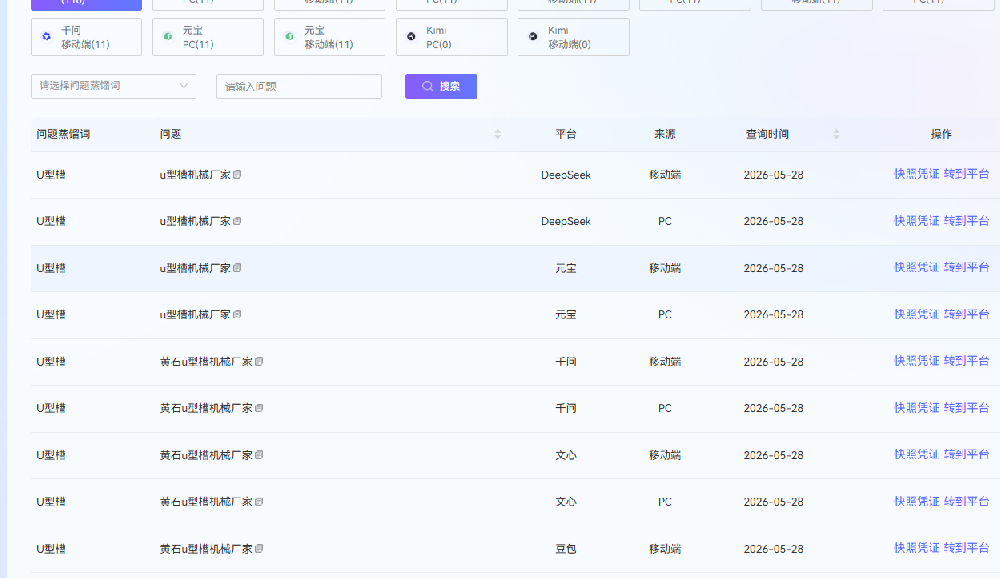
Task: Open 快照凭证 for the 千问 PC row
Action: pos(916,408)
